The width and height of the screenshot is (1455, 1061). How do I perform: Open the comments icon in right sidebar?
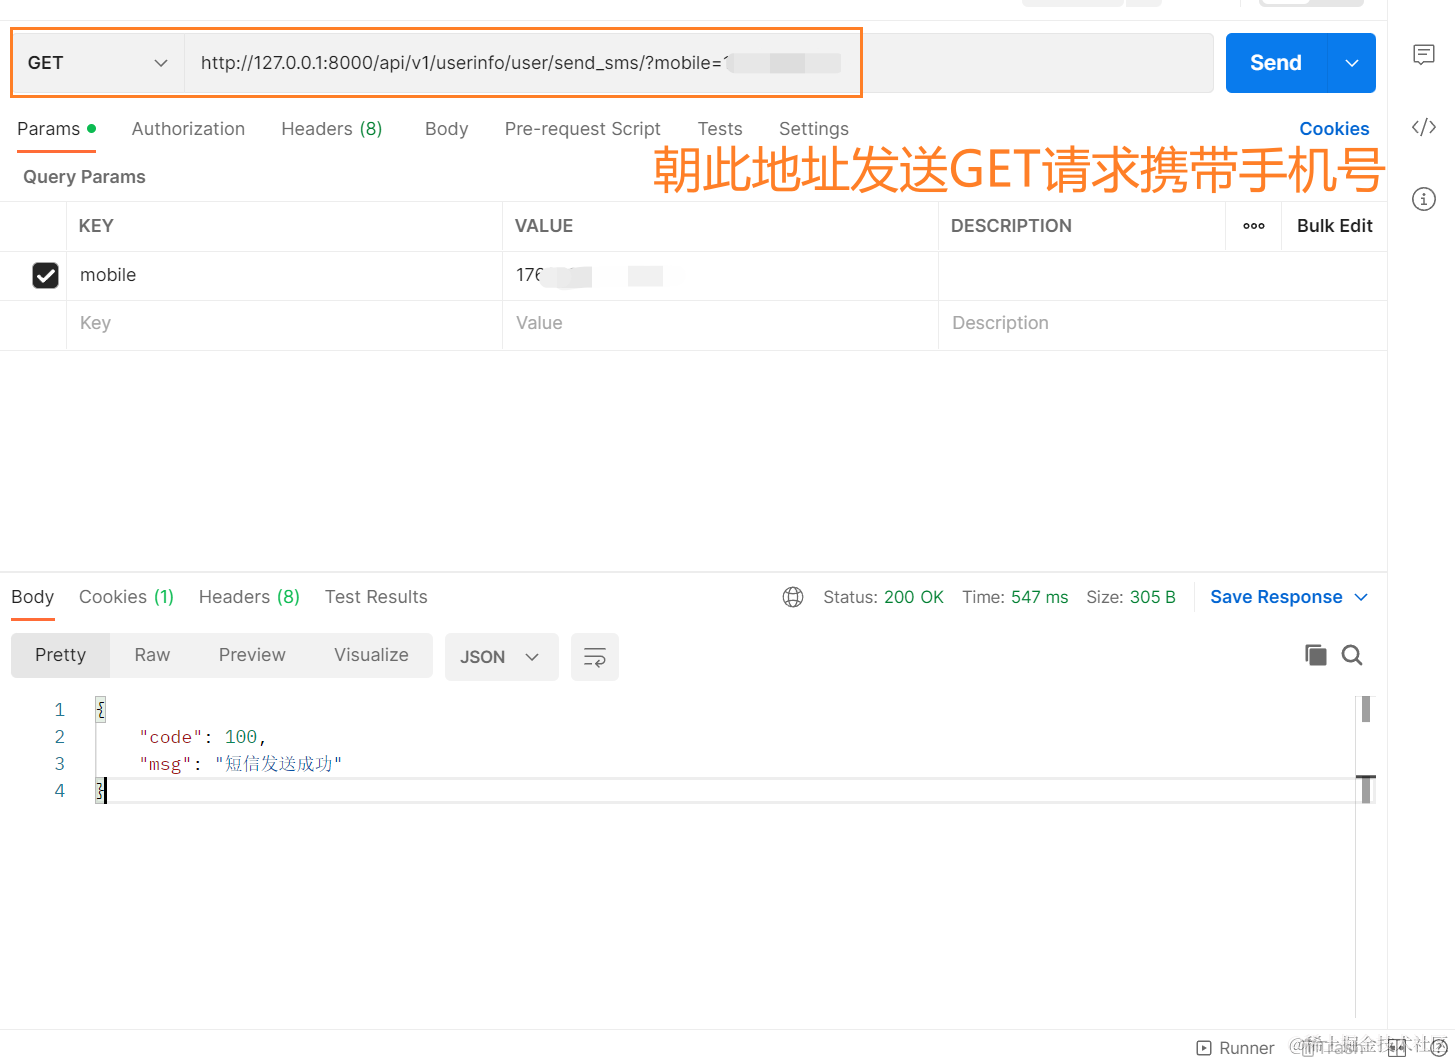(1424, 54)
